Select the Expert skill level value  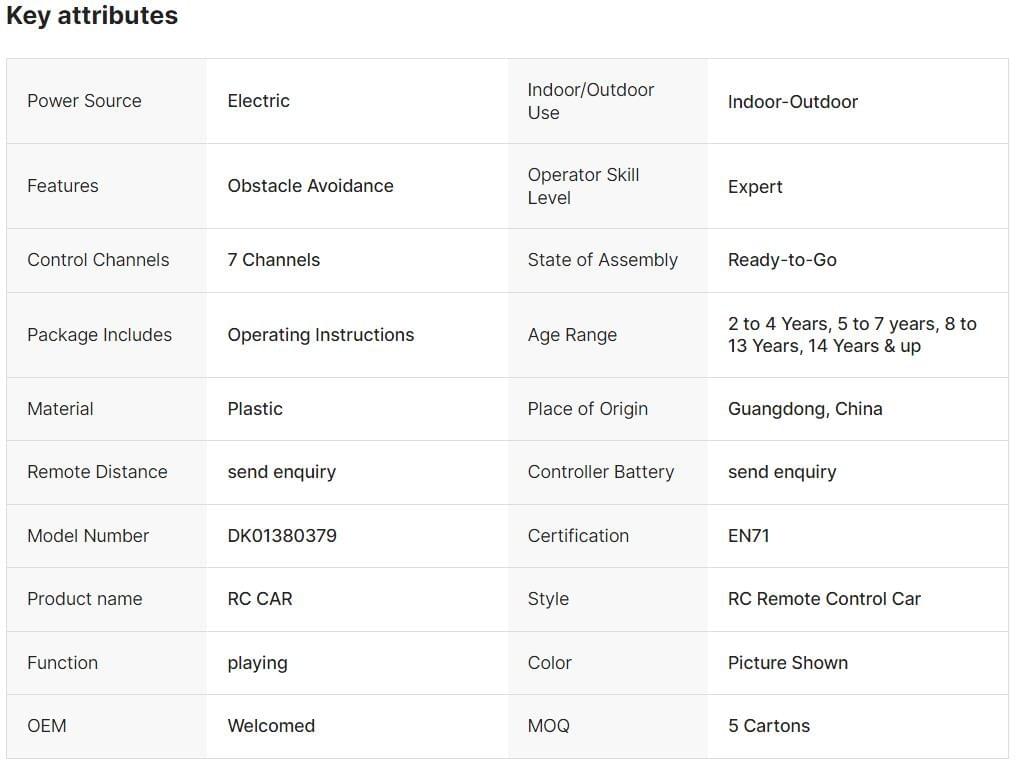click(755, 187)
